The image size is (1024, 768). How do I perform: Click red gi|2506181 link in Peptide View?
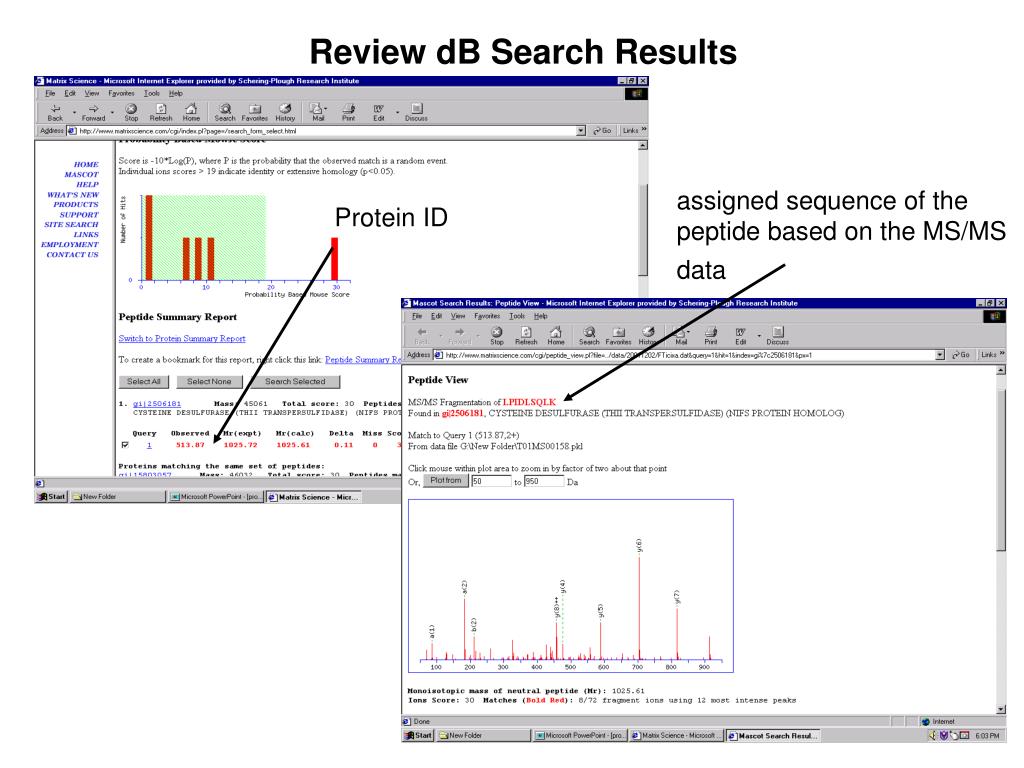coord(463,413)
